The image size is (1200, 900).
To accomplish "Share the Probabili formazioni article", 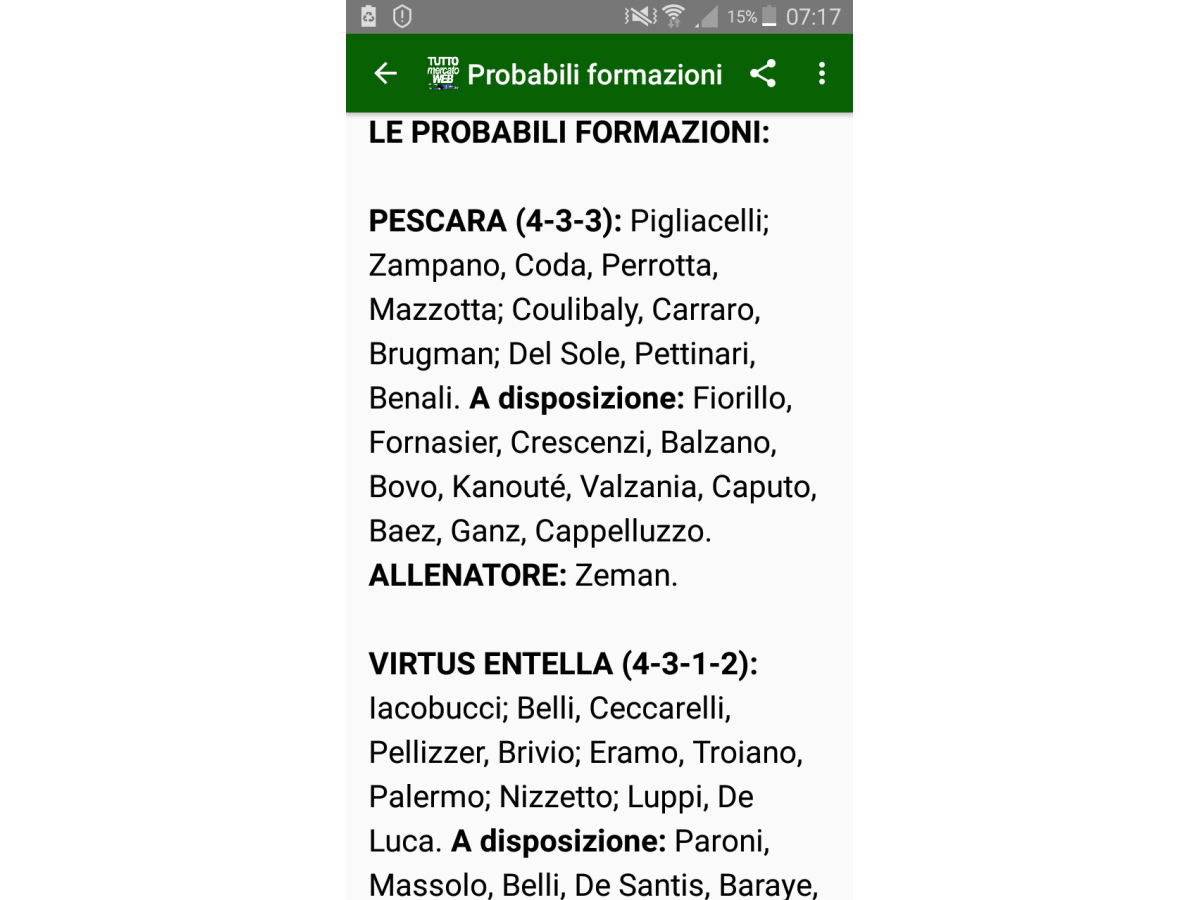I will coord(763,74).
